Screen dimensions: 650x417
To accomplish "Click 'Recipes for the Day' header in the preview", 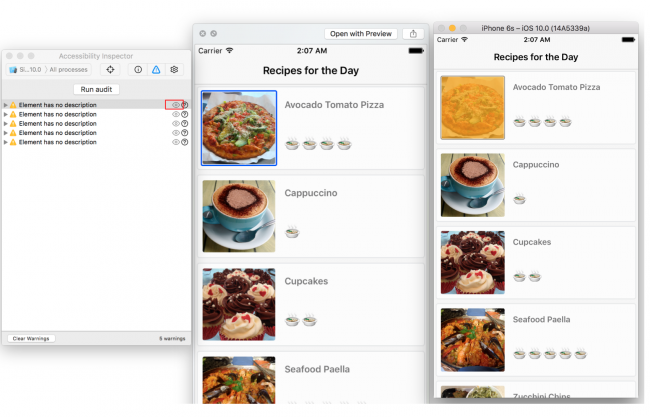I will click(311, 70).
